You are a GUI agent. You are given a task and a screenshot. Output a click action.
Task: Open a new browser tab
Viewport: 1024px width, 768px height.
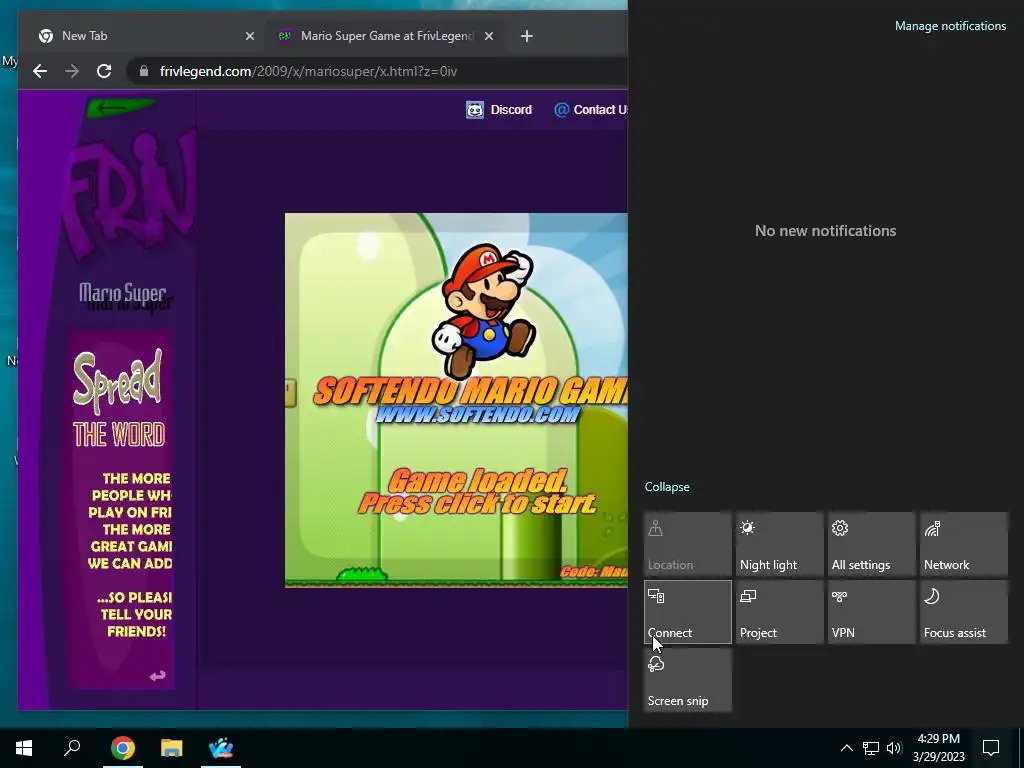point(527,37)
